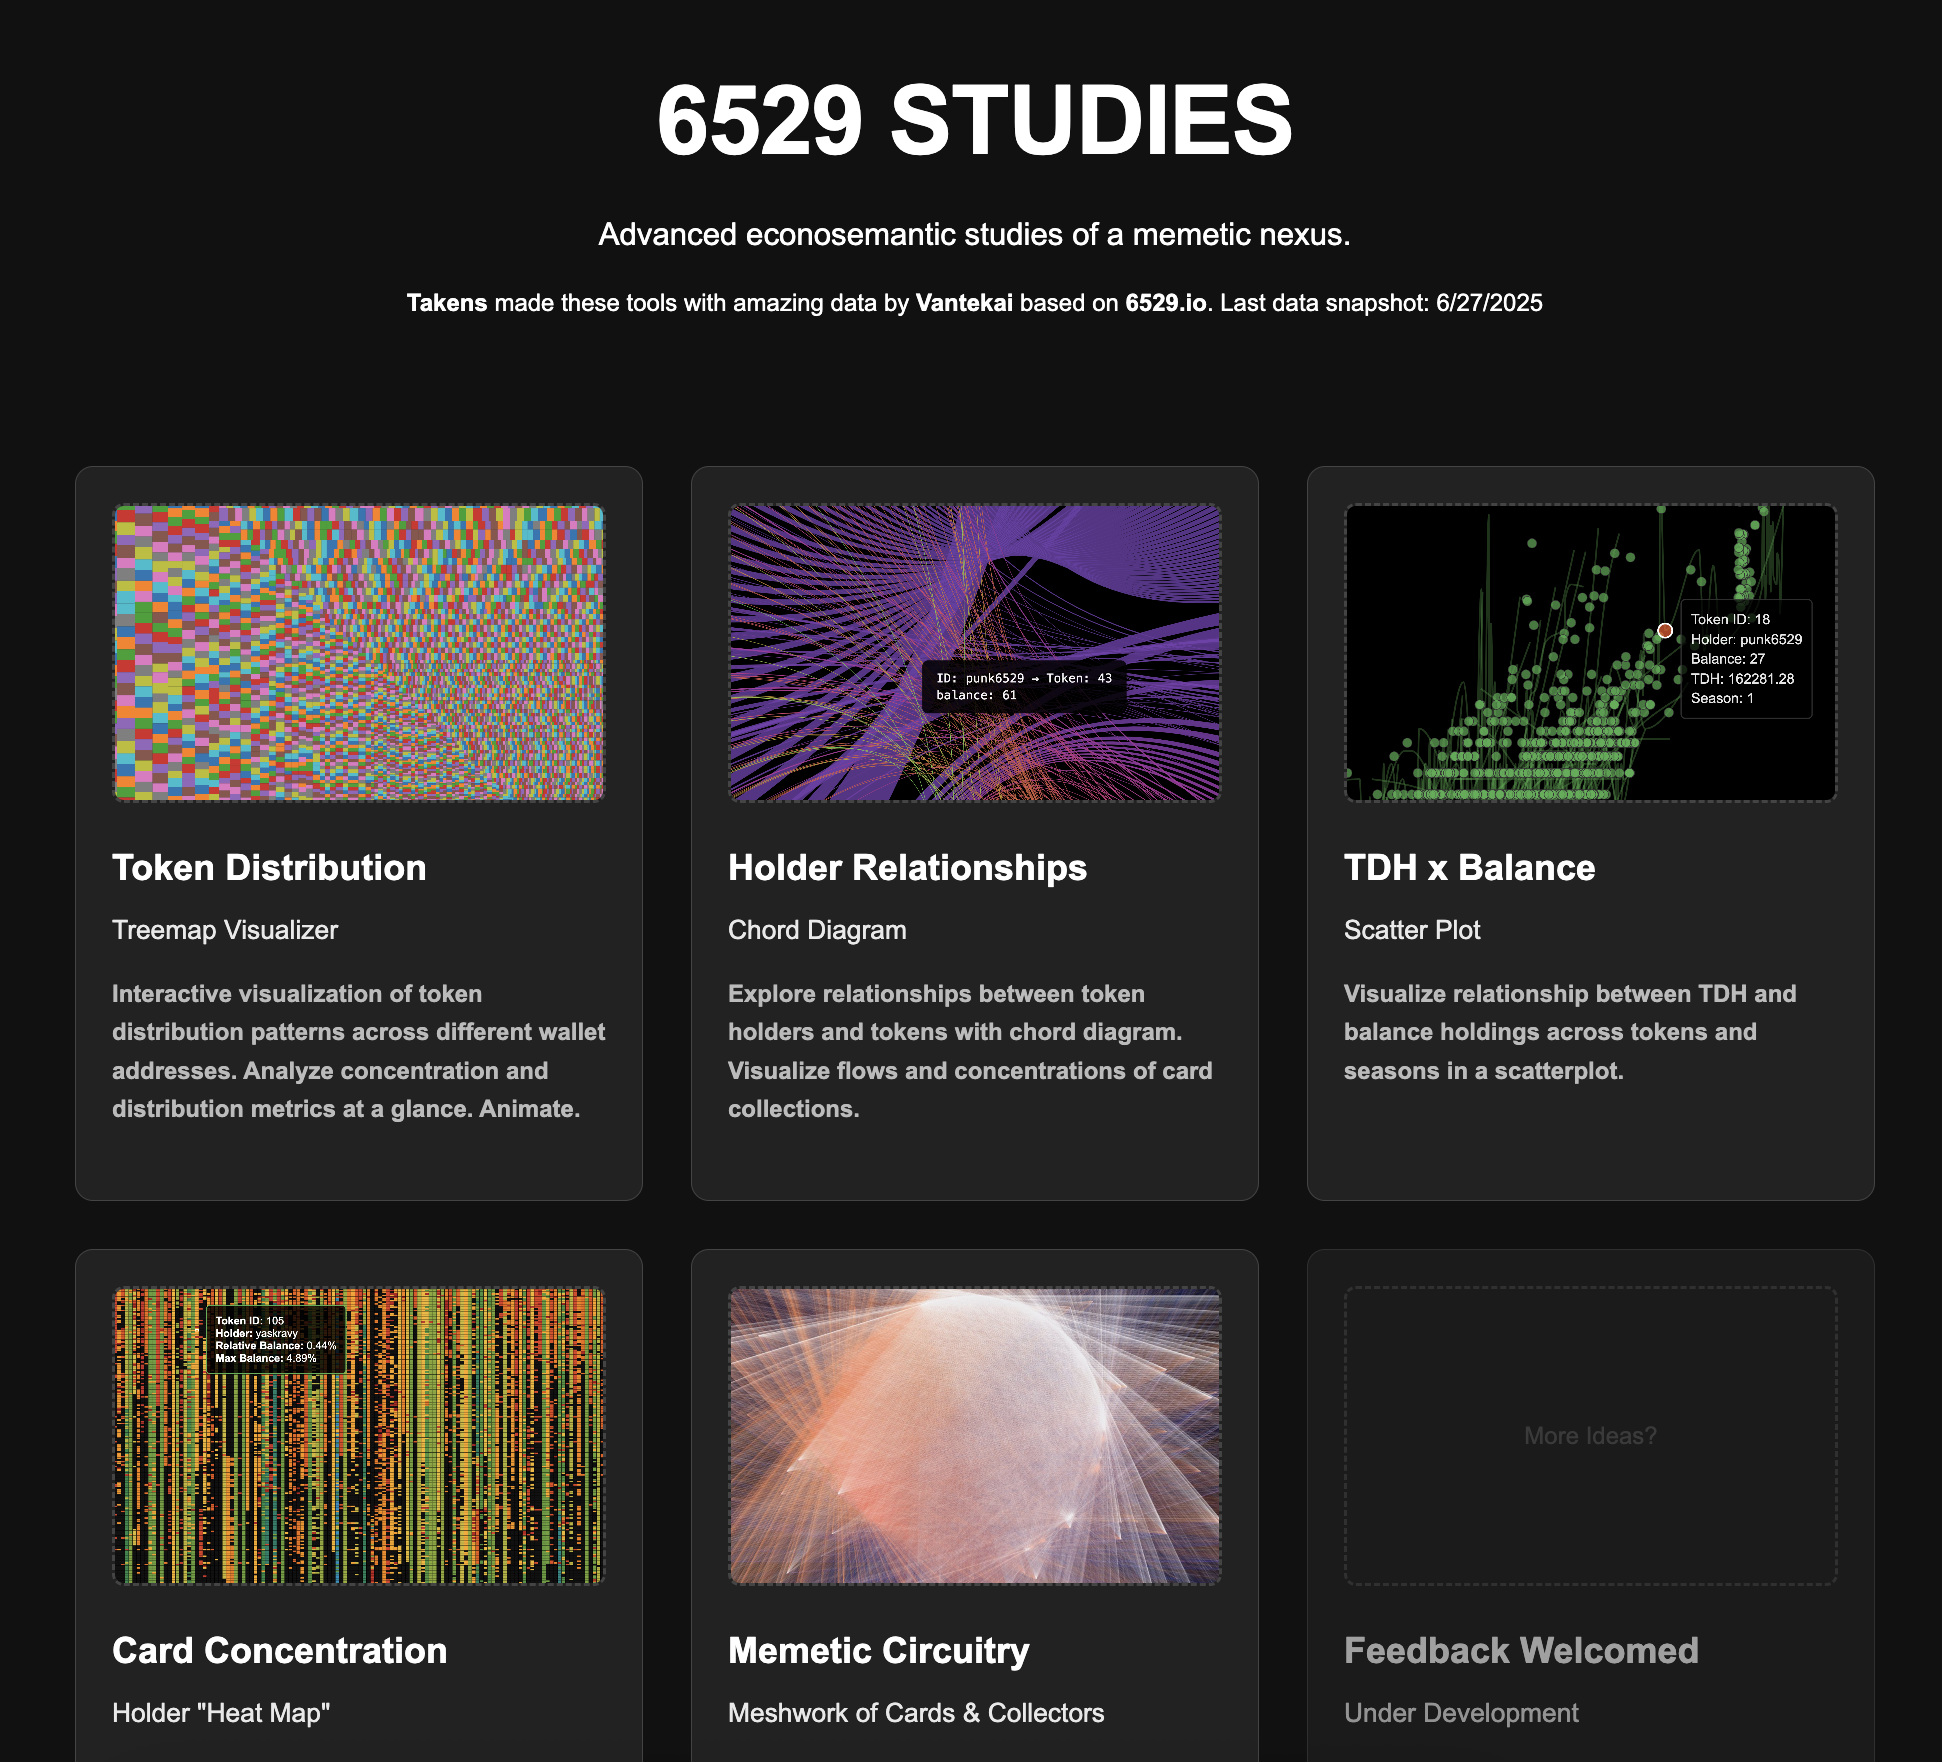
Task: Open the Memetic Circuitry title
Action: (x=878, y=1651)
